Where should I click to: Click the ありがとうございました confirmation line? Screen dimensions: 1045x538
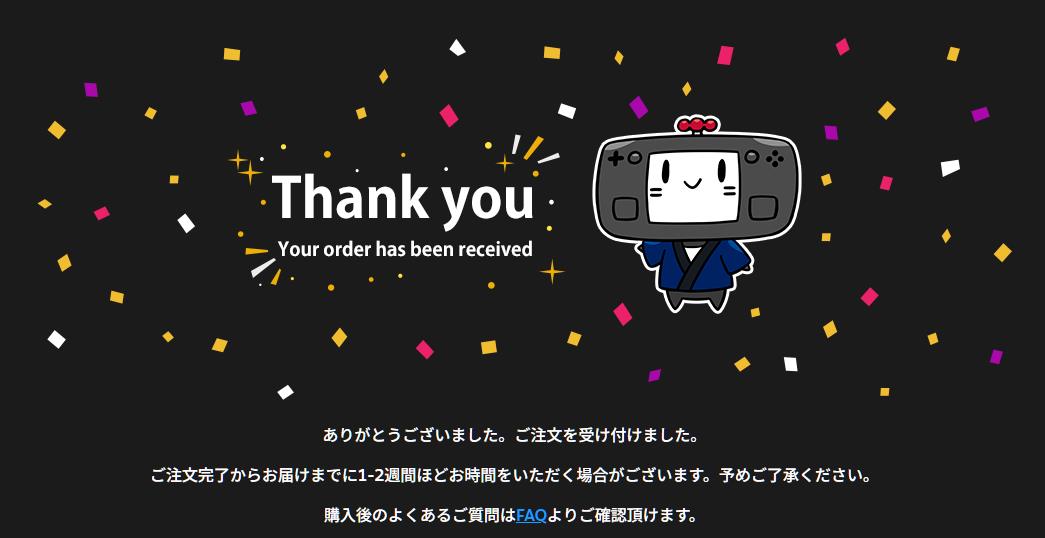(511, 437)
